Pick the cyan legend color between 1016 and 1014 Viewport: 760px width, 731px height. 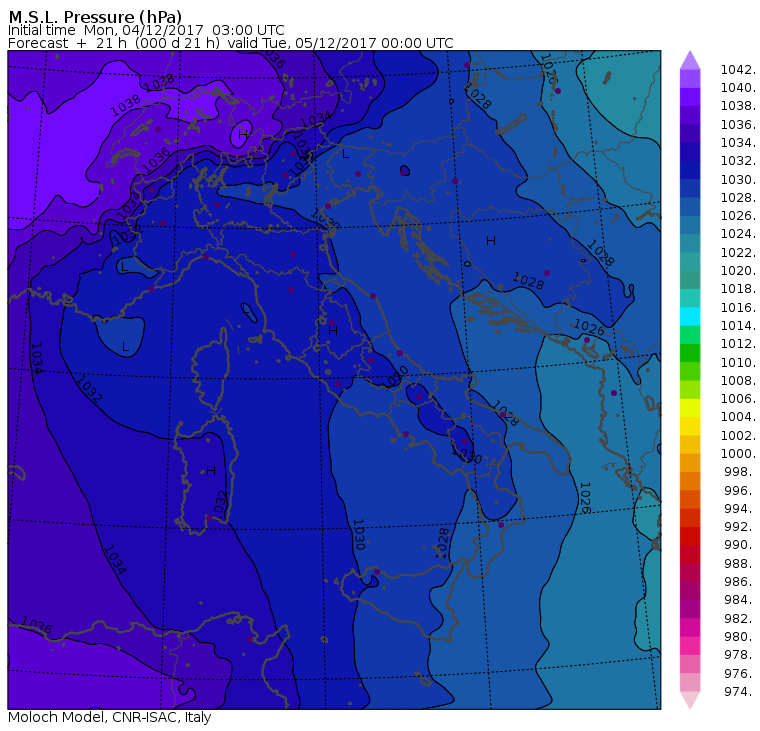690,316
